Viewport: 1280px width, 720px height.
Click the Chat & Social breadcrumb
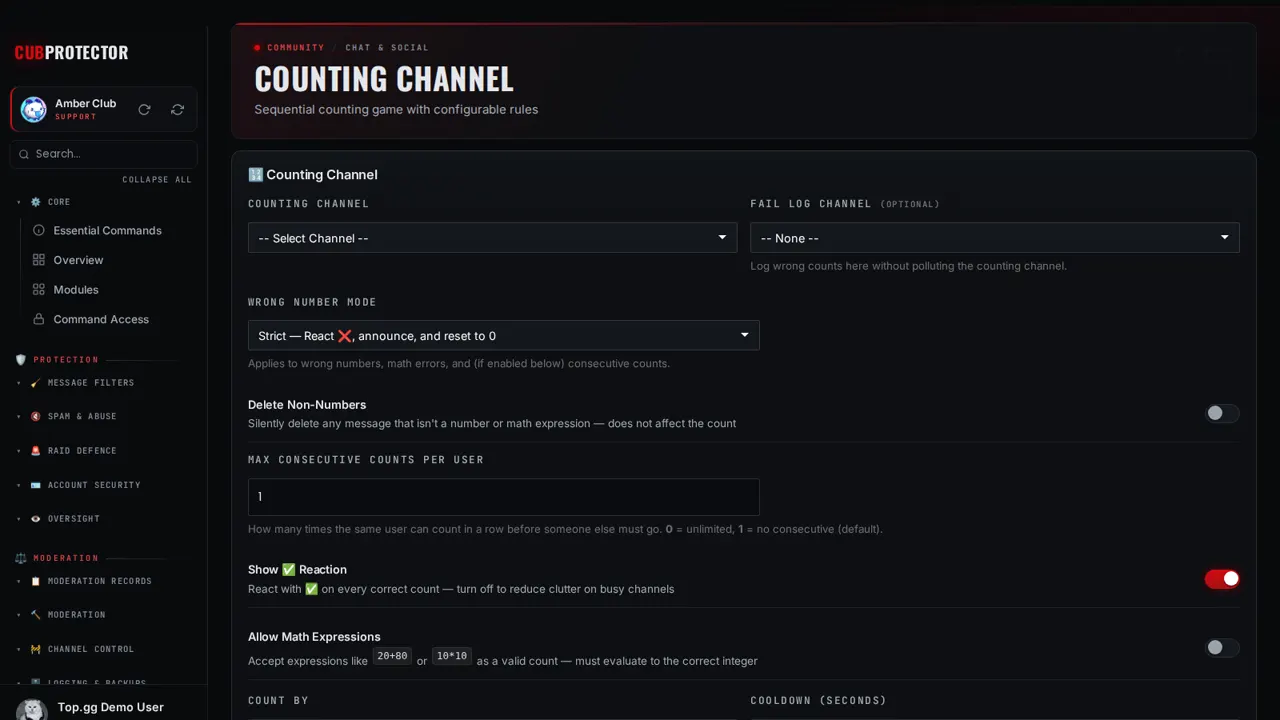387,48
